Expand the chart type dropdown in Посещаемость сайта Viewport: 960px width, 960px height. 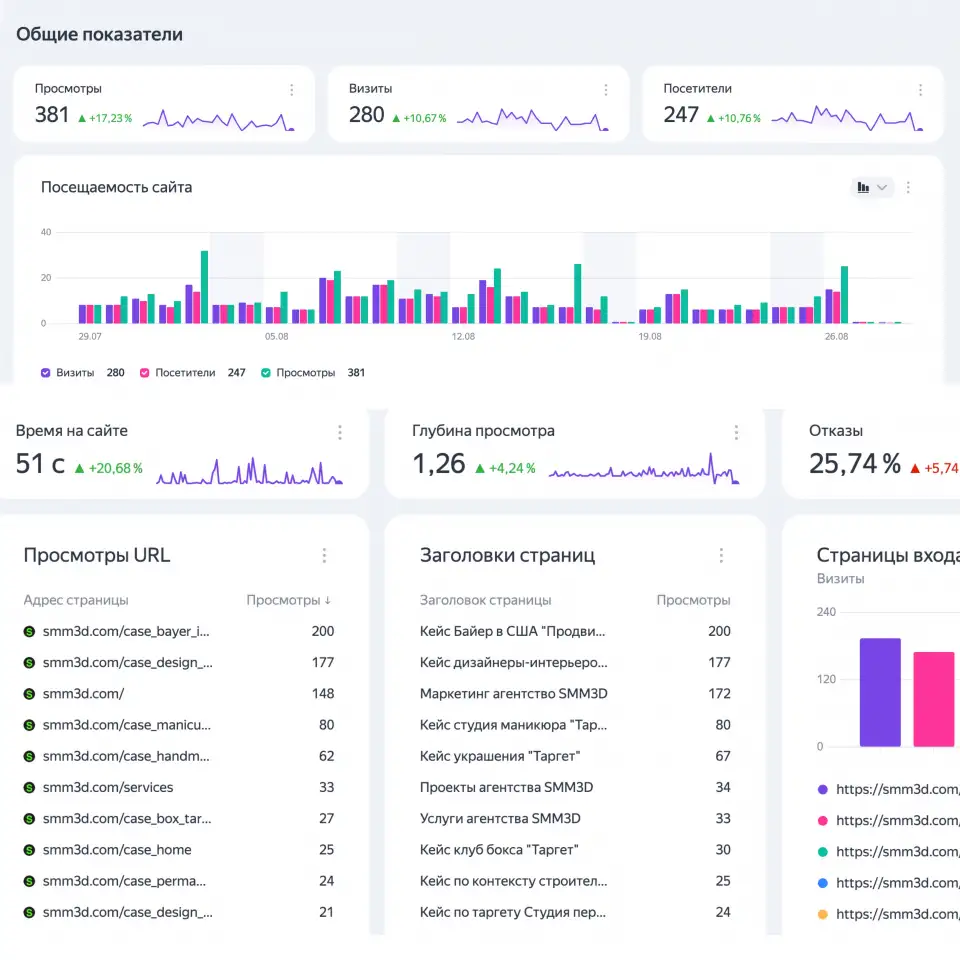click(872, 187)
